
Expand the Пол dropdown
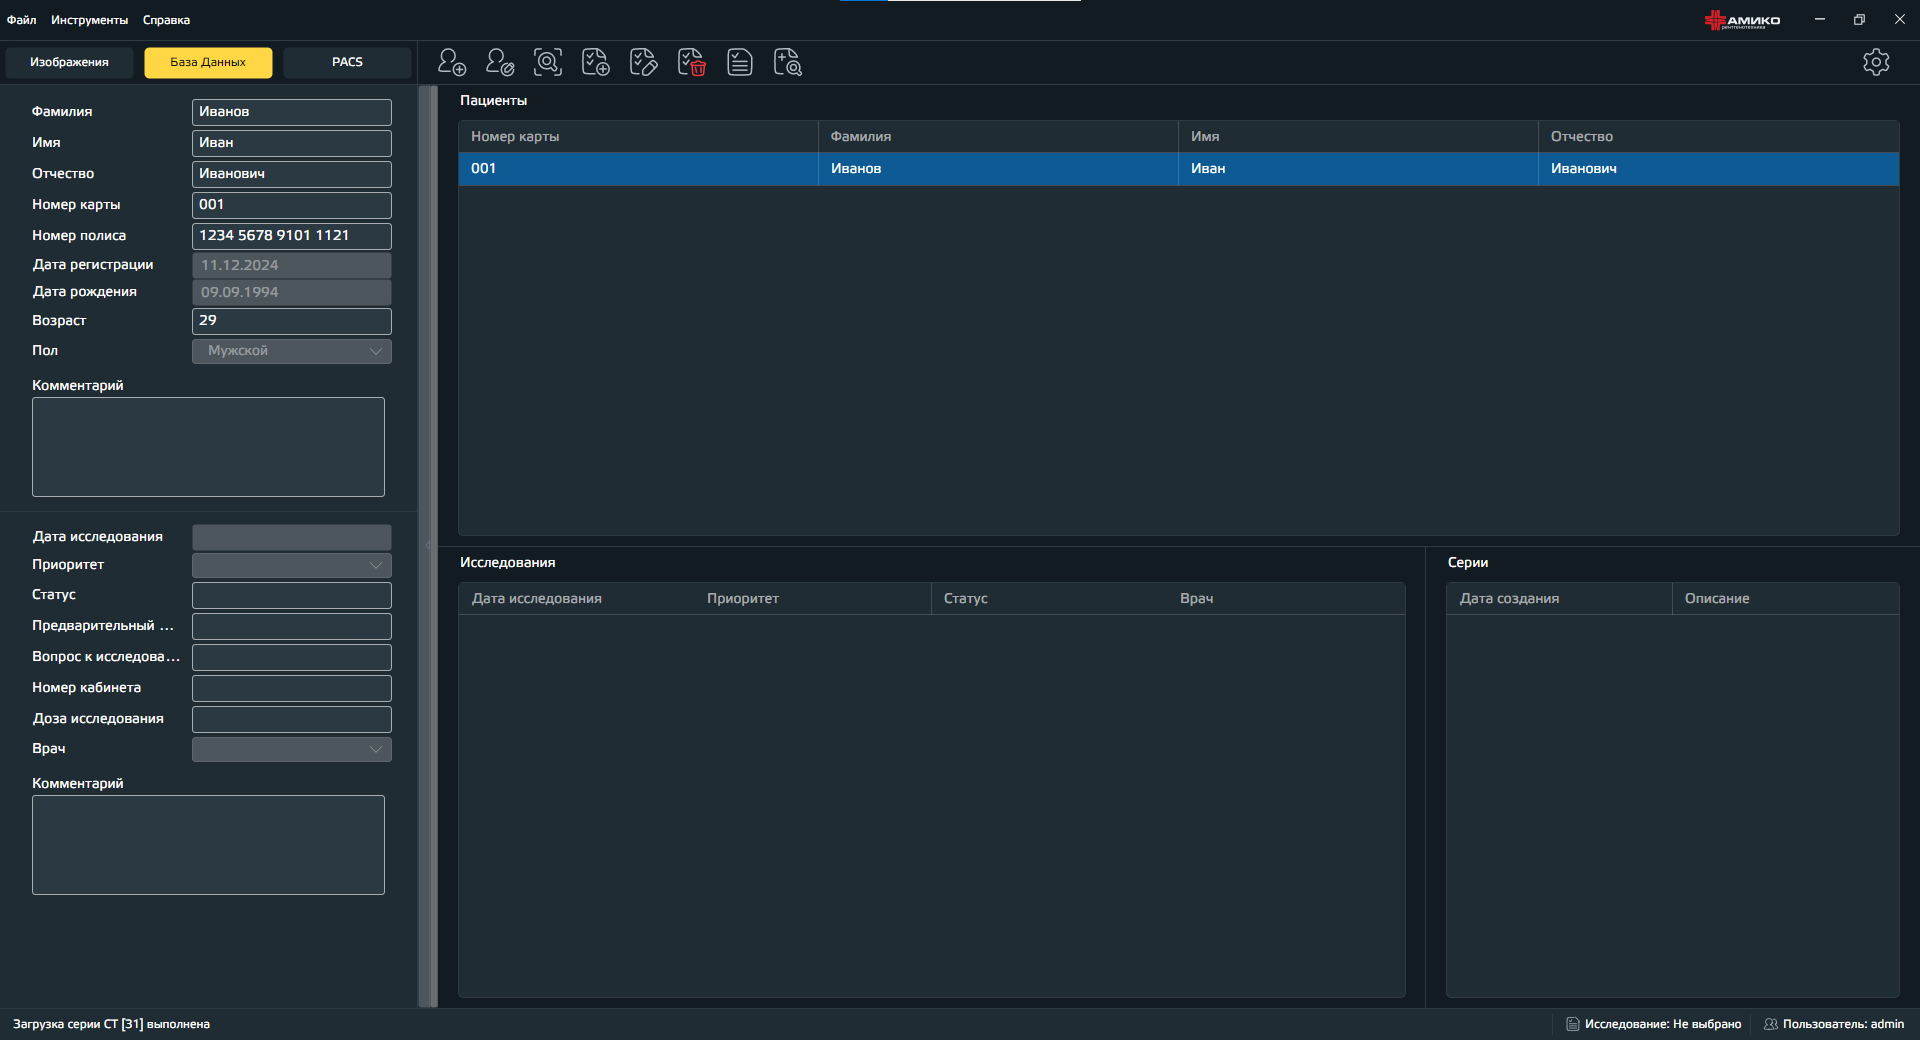coord(292,351)
